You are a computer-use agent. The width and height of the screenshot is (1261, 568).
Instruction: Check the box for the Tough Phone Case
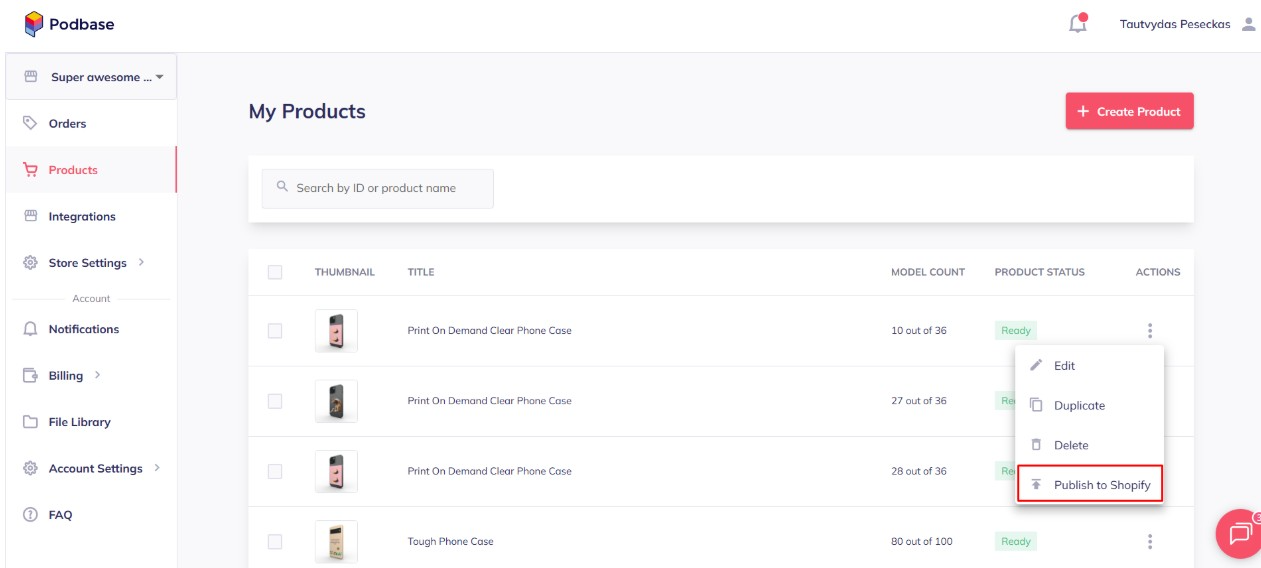tap(275, 541)
